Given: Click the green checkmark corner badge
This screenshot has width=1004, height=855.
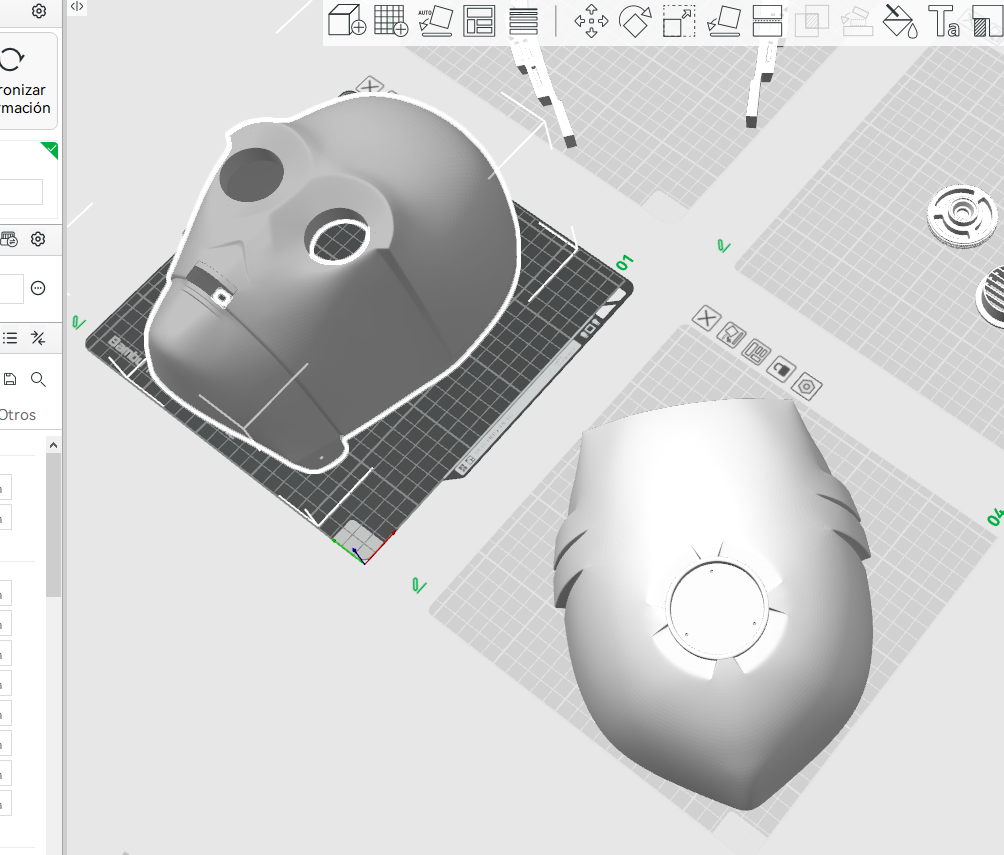Looking at the screenshot, I should tap(50, 150).
